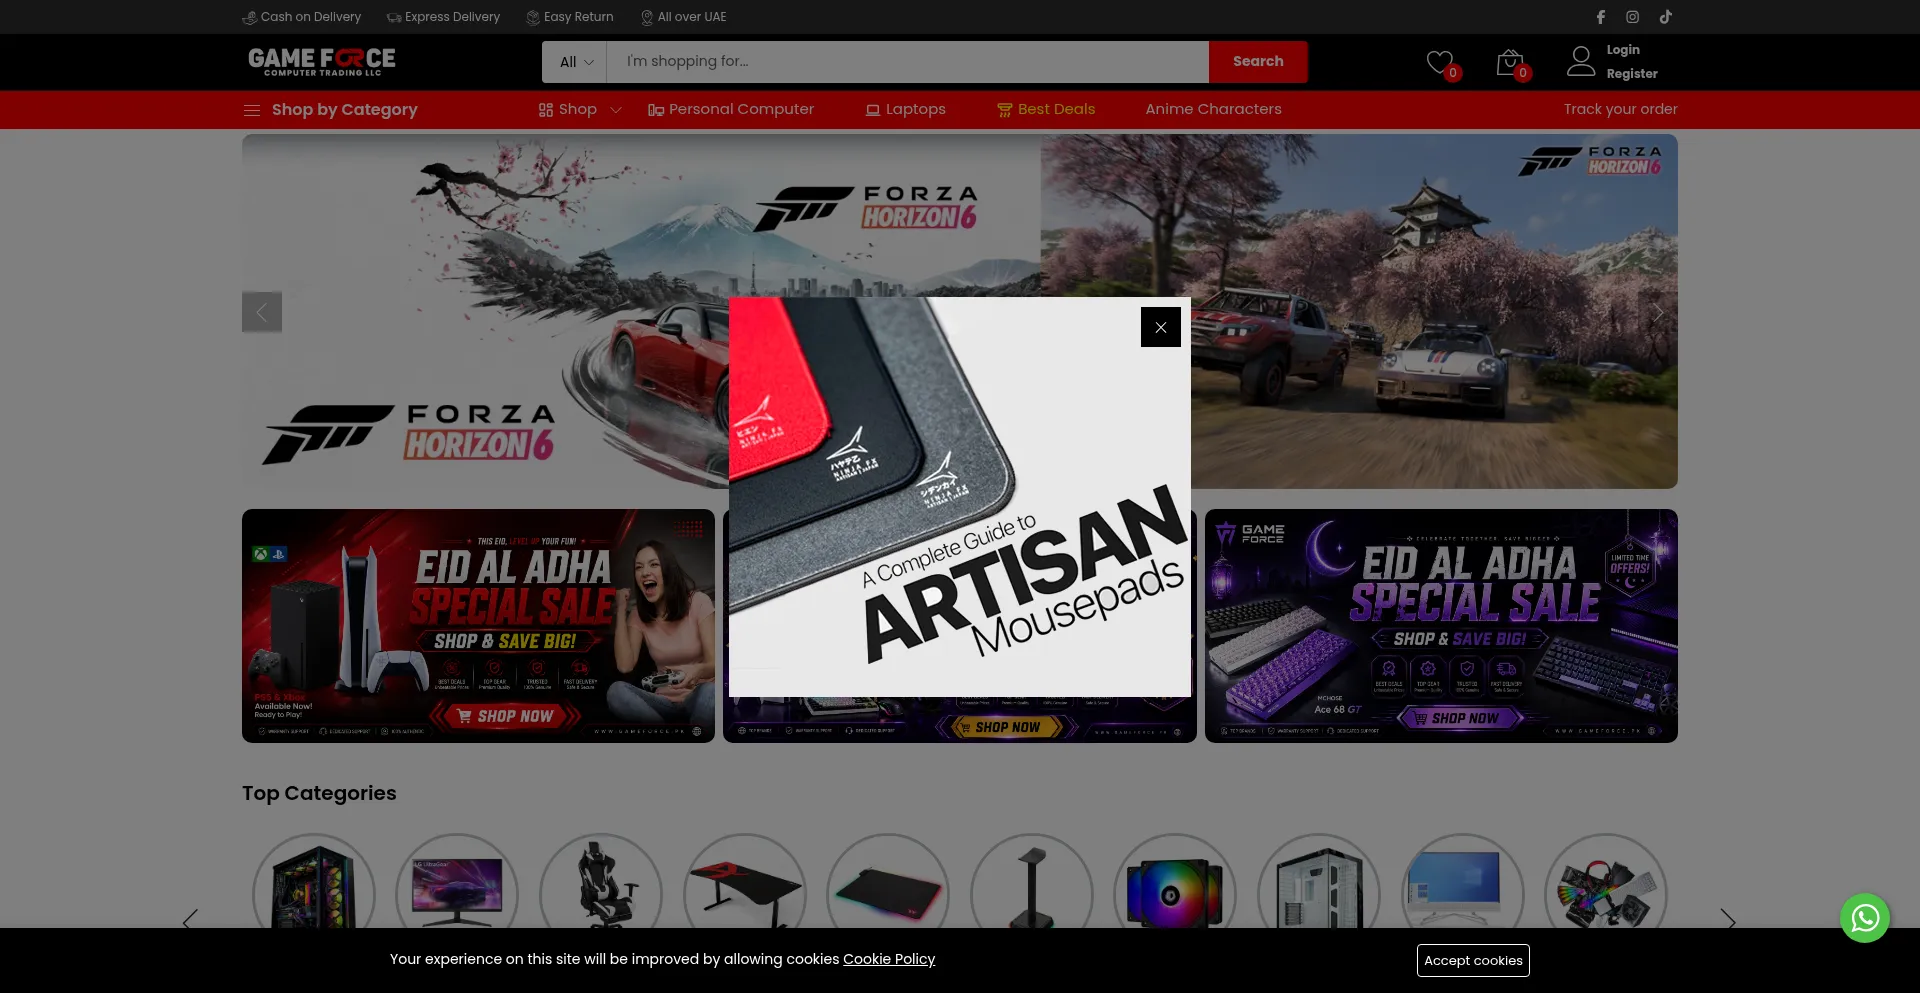Accept cookies in the bottom banner
Viewport: 1920px width, 993px height.
[x=1473, y=960]
